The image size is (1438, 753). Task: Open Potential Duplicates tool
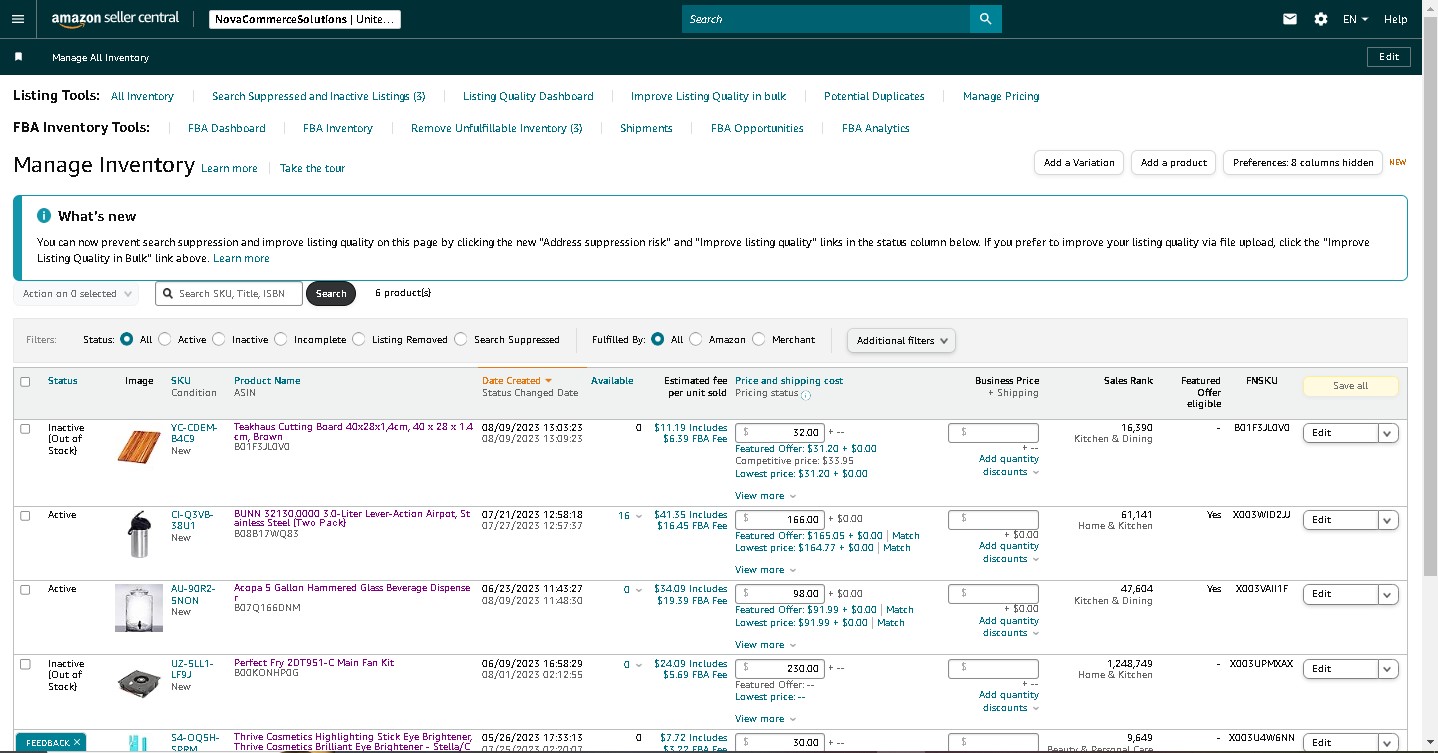(x=874, y=96)
